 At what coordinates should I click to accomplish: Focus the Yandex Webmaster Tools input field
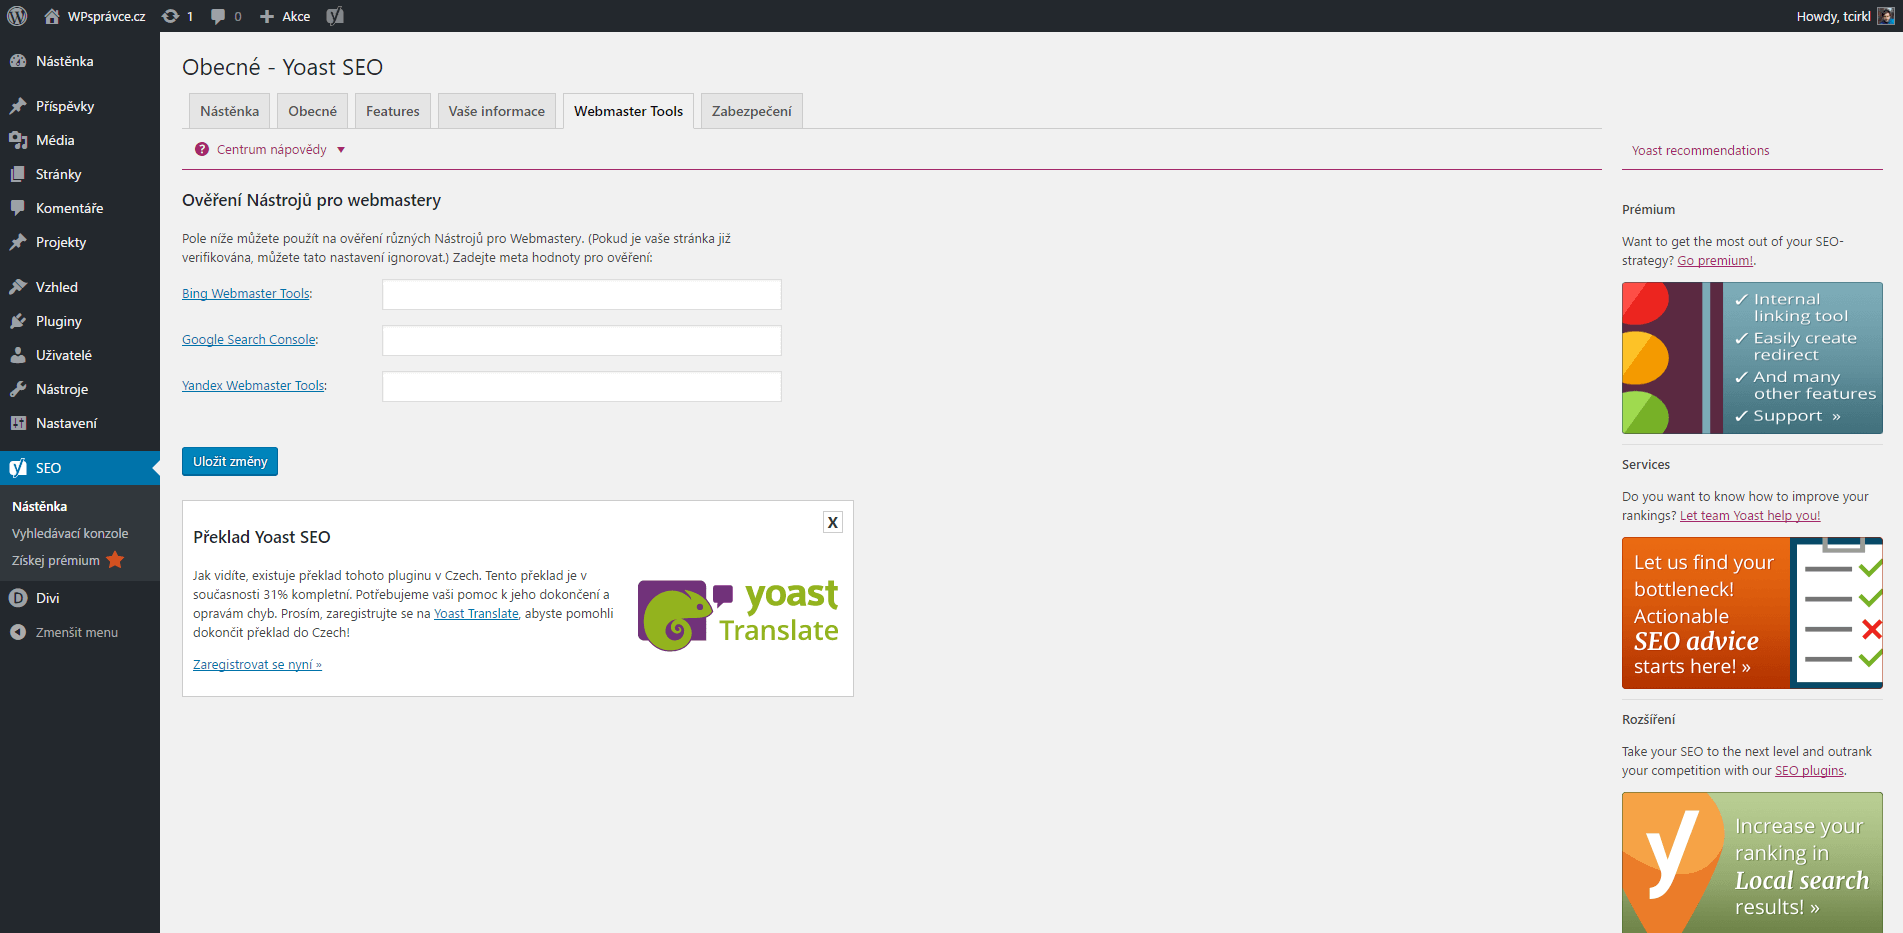[582, 386]
